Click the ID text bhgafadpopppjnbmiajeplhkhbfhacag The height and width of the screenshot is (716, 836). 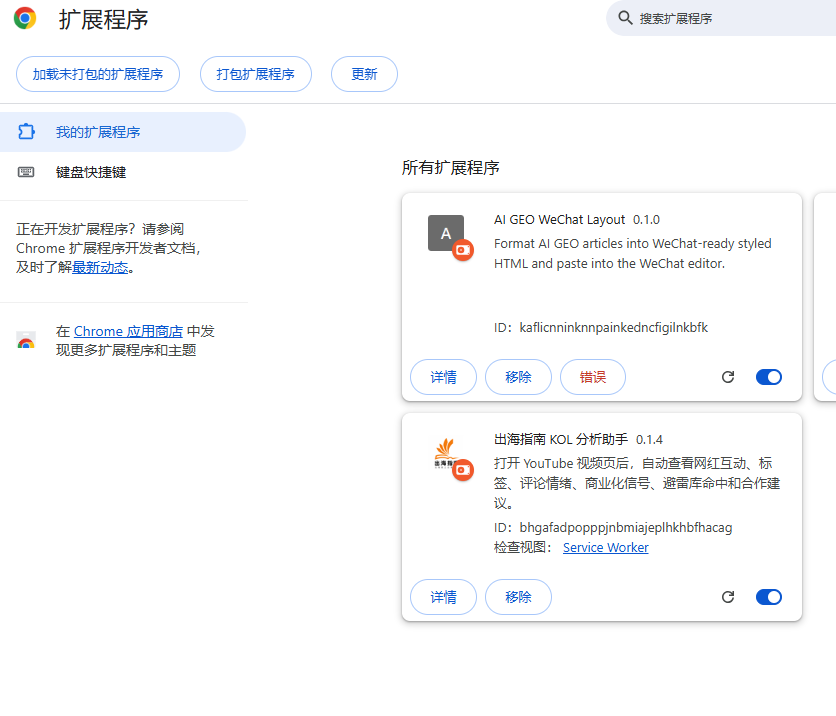tap(626, 528)
